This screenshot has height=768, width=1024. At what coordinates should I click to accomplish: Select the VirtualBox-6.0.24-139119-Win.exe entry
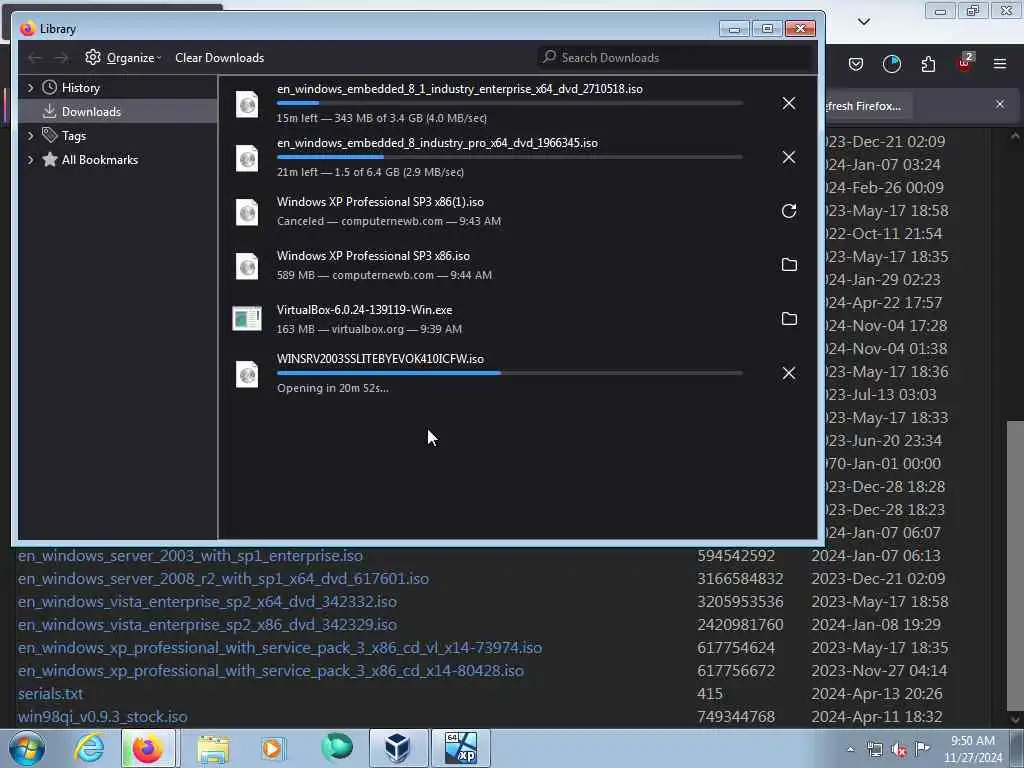point(517,319)
